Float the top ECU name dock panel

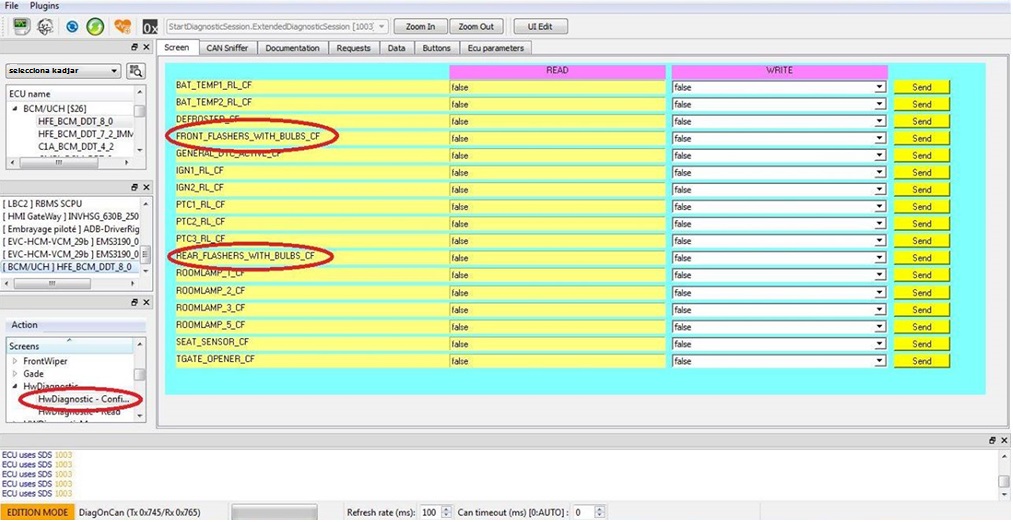pos(134,47)
